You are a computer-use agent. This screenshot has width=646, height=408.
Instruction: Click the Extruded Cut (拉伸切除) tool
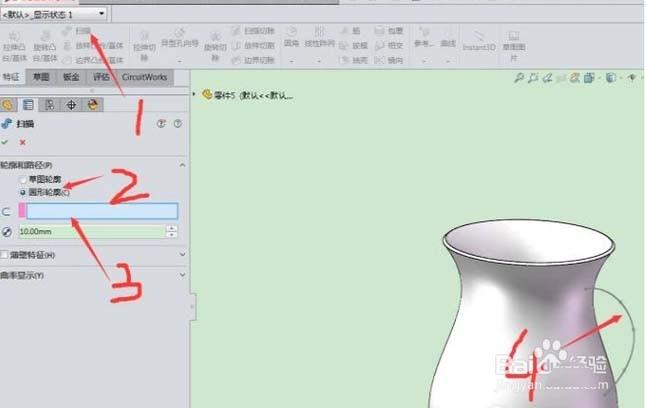pyautogui.click(x=144, y=47)
